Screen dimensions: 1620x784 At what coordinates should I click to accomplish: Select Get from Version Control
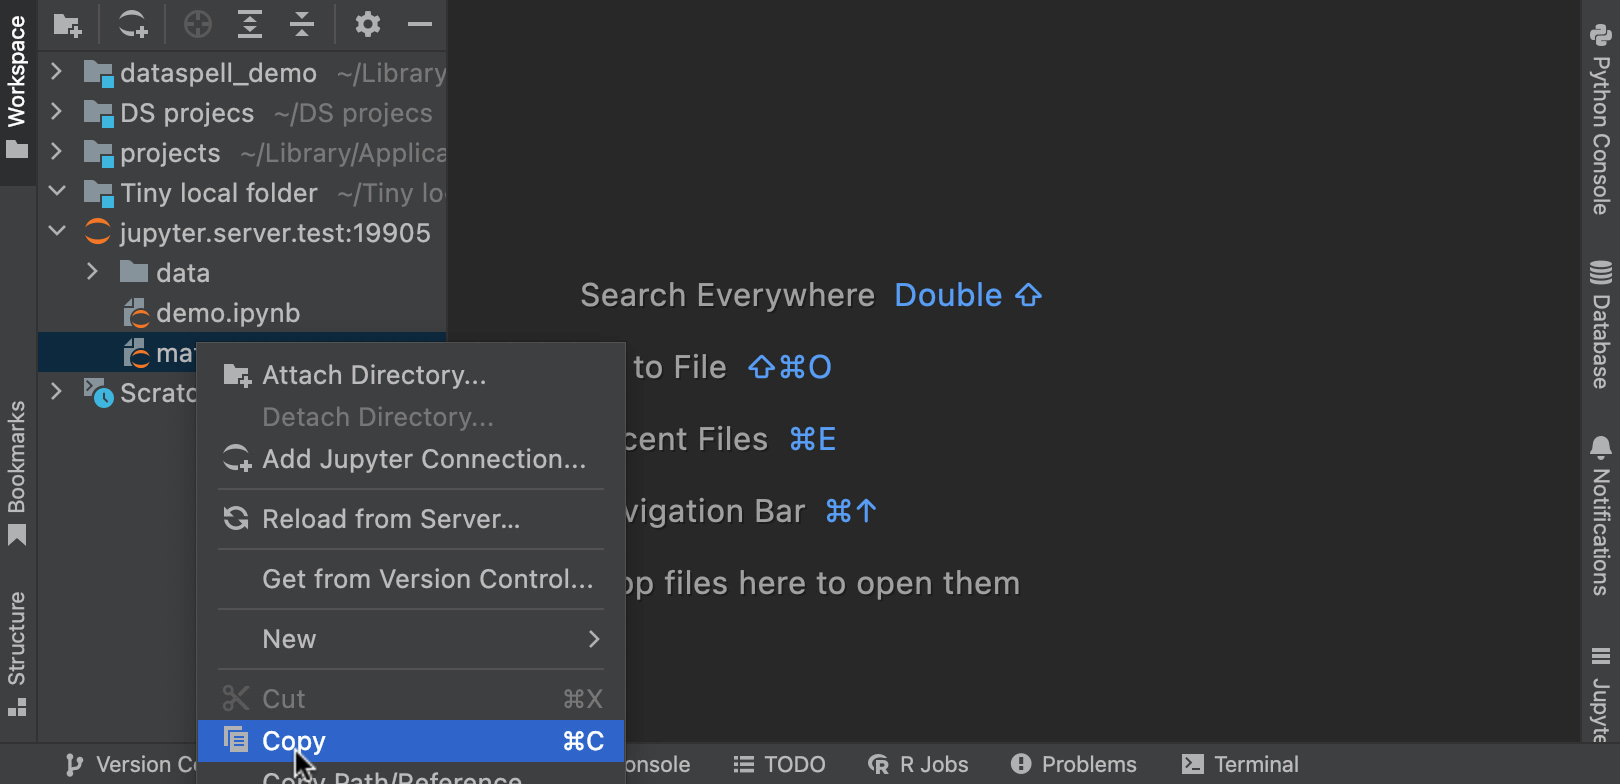(427, 579)
